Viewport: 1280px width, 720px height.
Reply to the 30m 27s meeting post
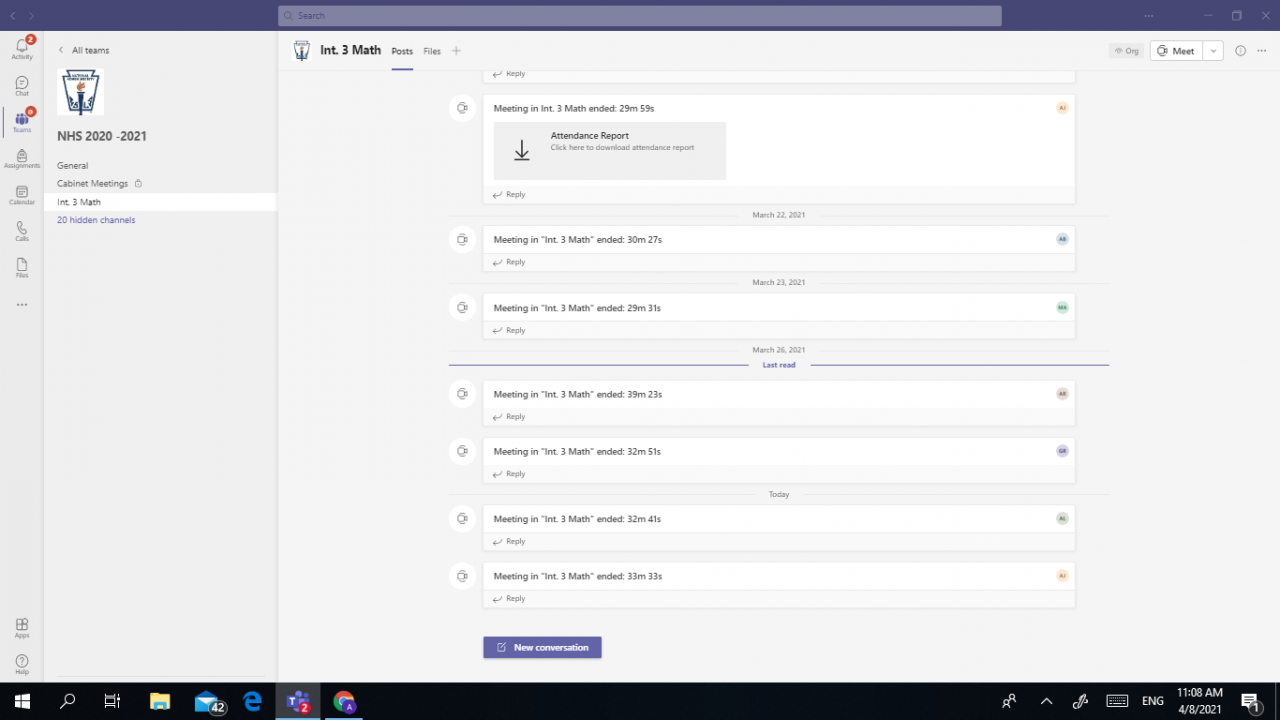(x=509, y=262)
